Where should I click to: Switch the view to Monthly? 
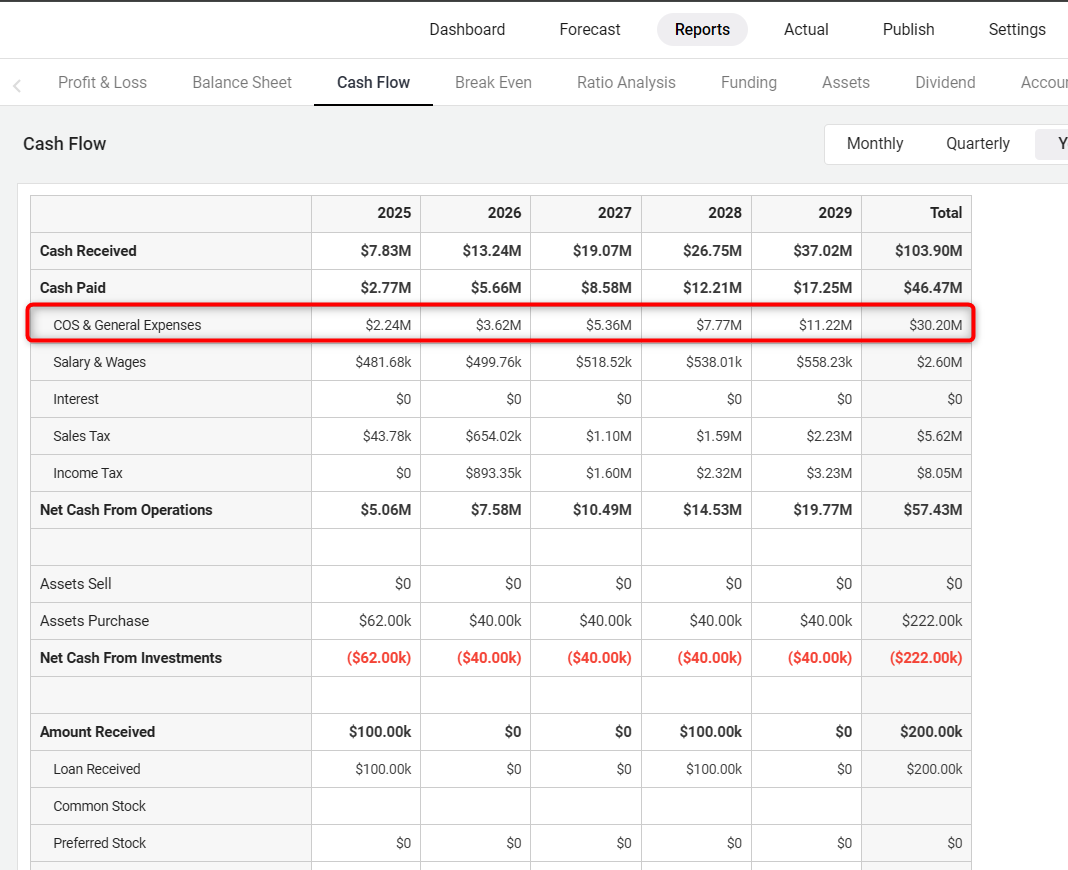click(x=875, y=144)
